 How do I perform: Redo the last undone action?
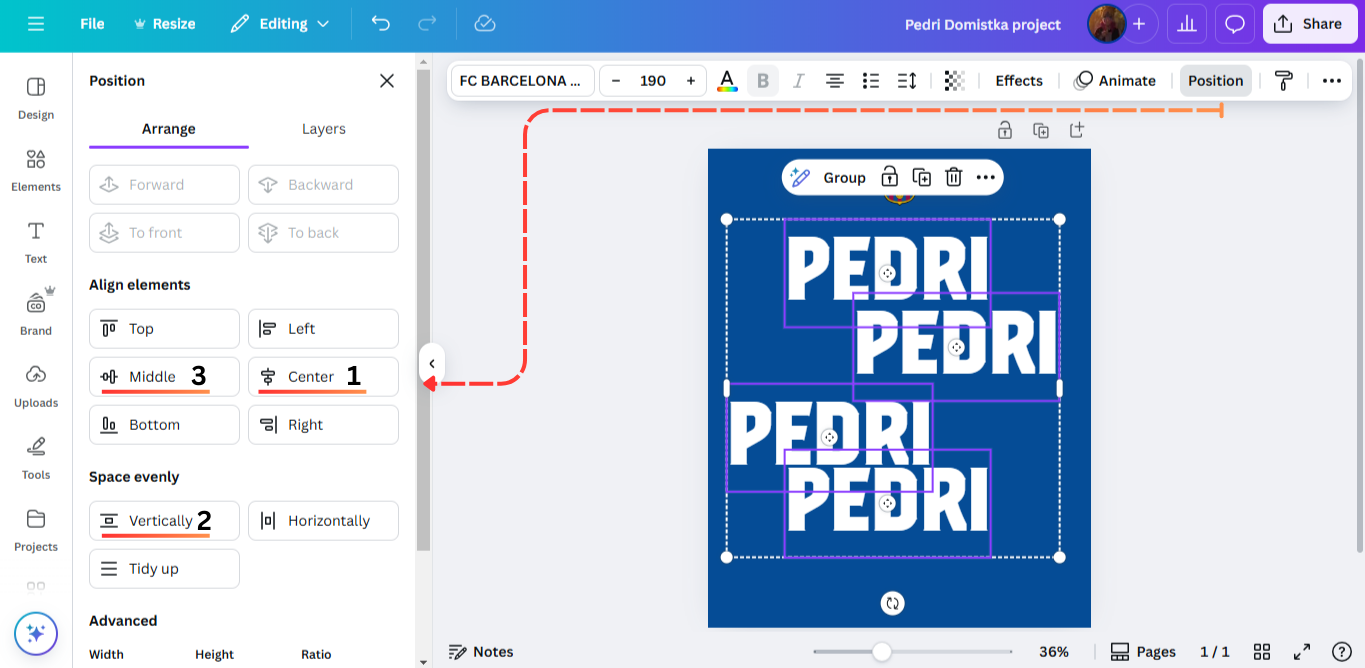(x=427, y=24)
